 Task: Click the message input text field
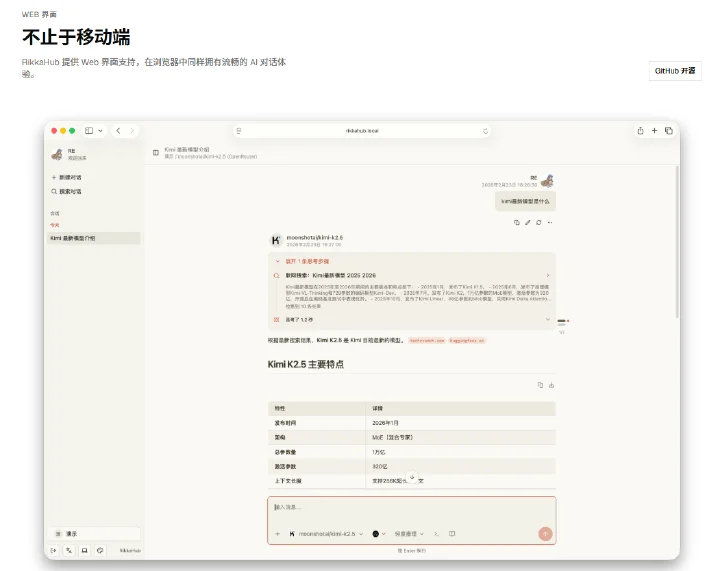point(411,511)
